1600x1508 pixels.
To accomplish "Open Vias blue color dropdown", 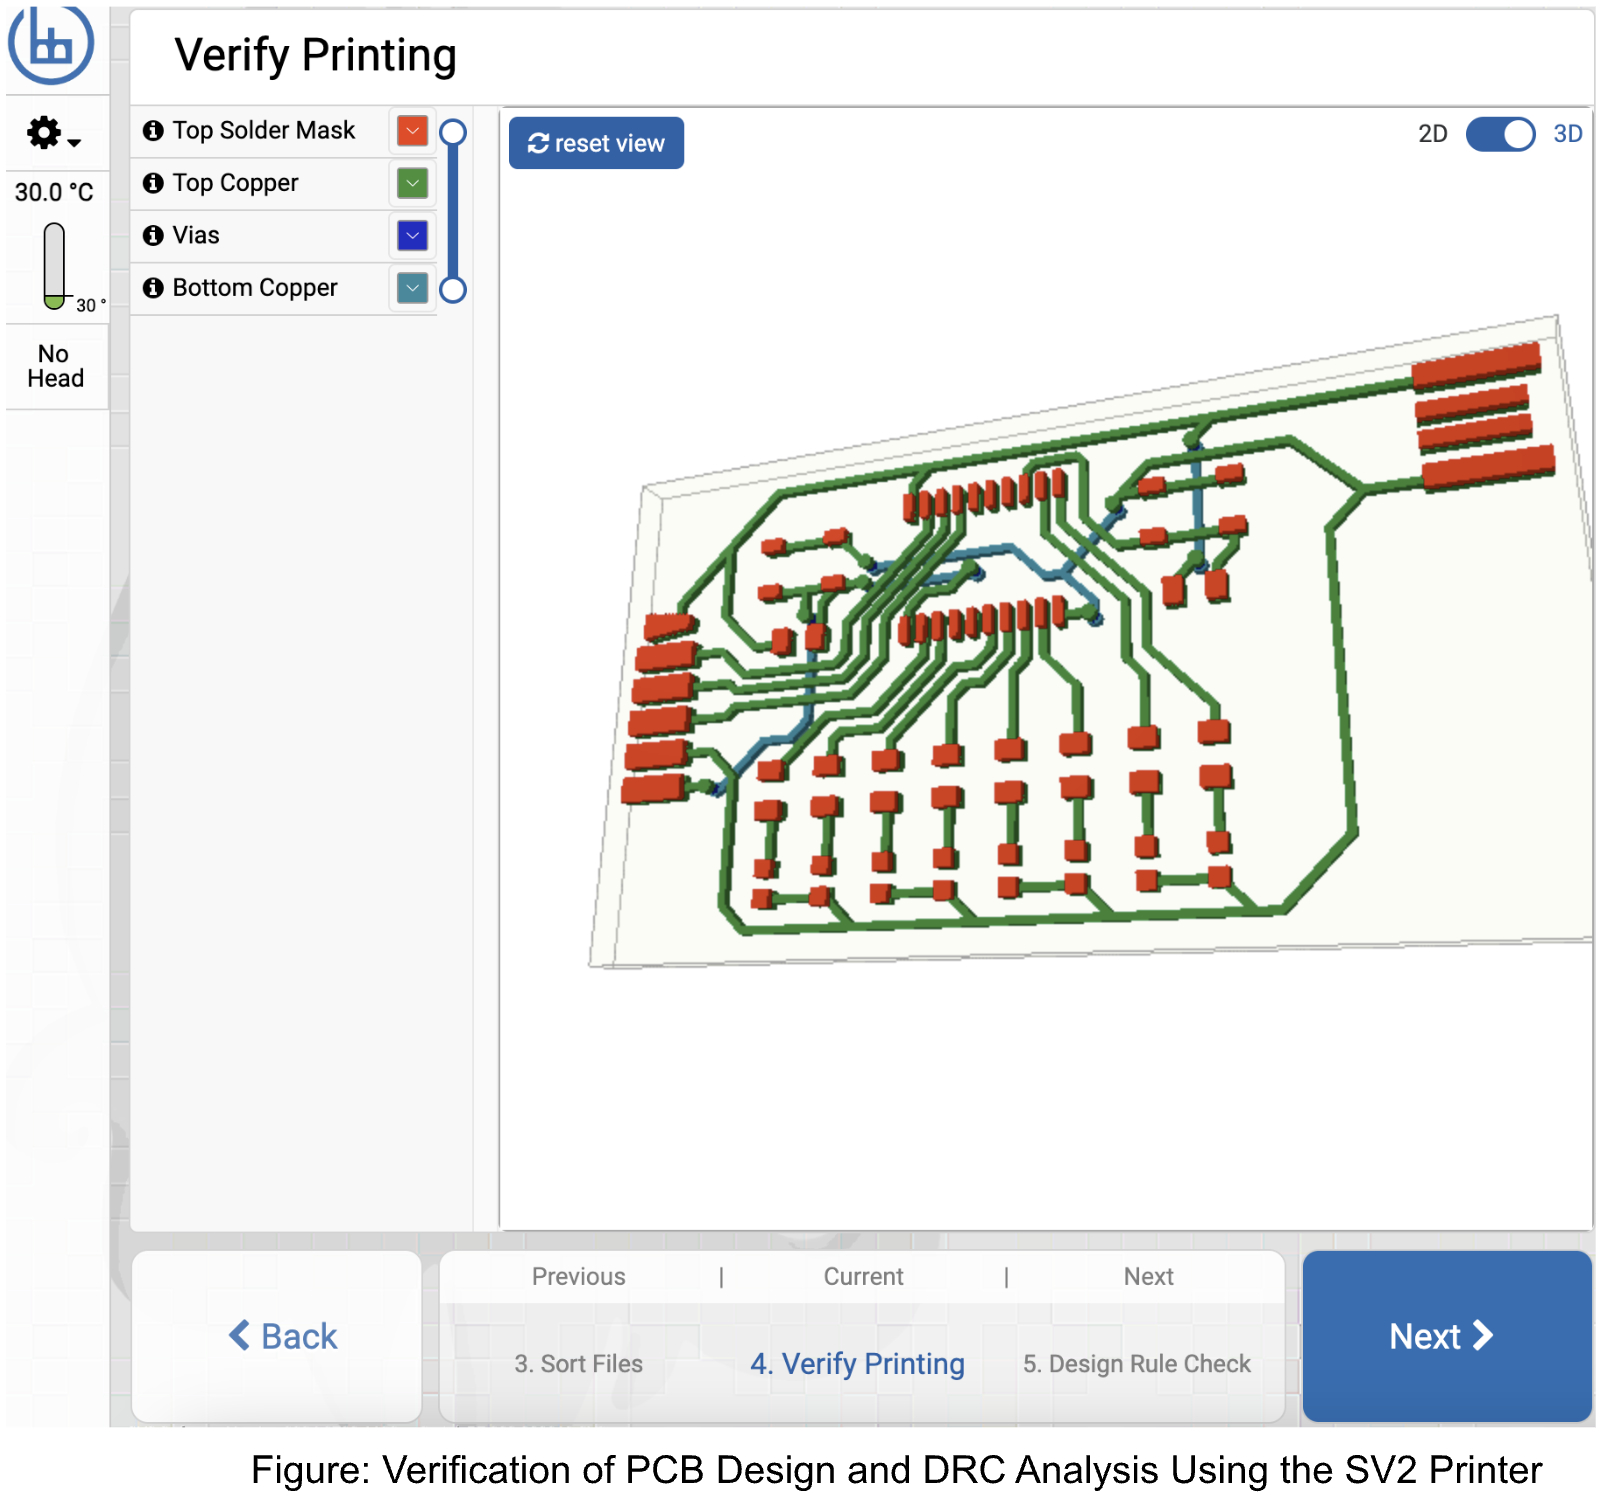I will (x=412, y=235).
